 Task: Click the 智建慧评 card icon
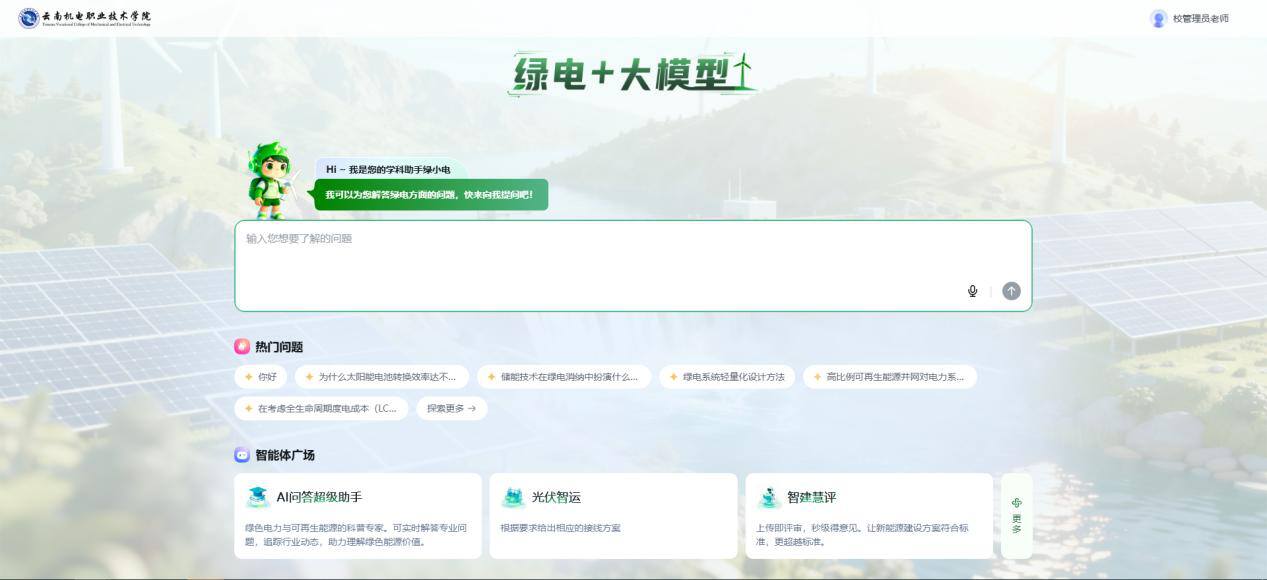point(768,497)
